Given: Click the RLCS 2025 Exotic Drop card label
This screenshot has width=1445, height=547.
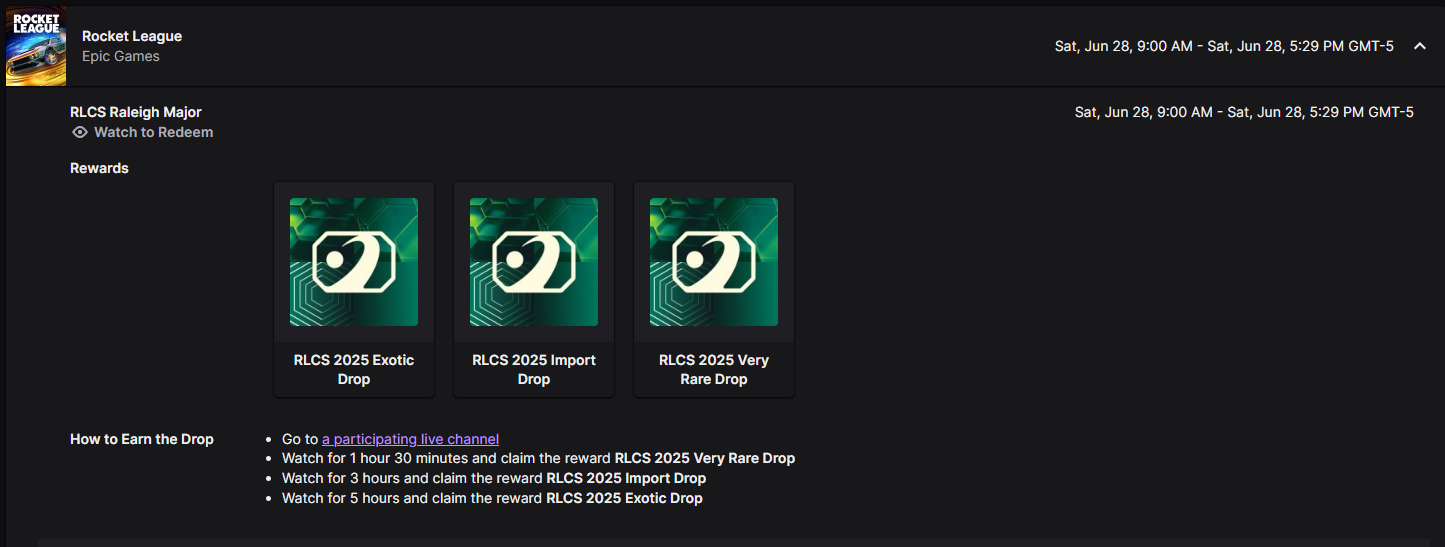Looking at the screenshot, I should 354,369.
